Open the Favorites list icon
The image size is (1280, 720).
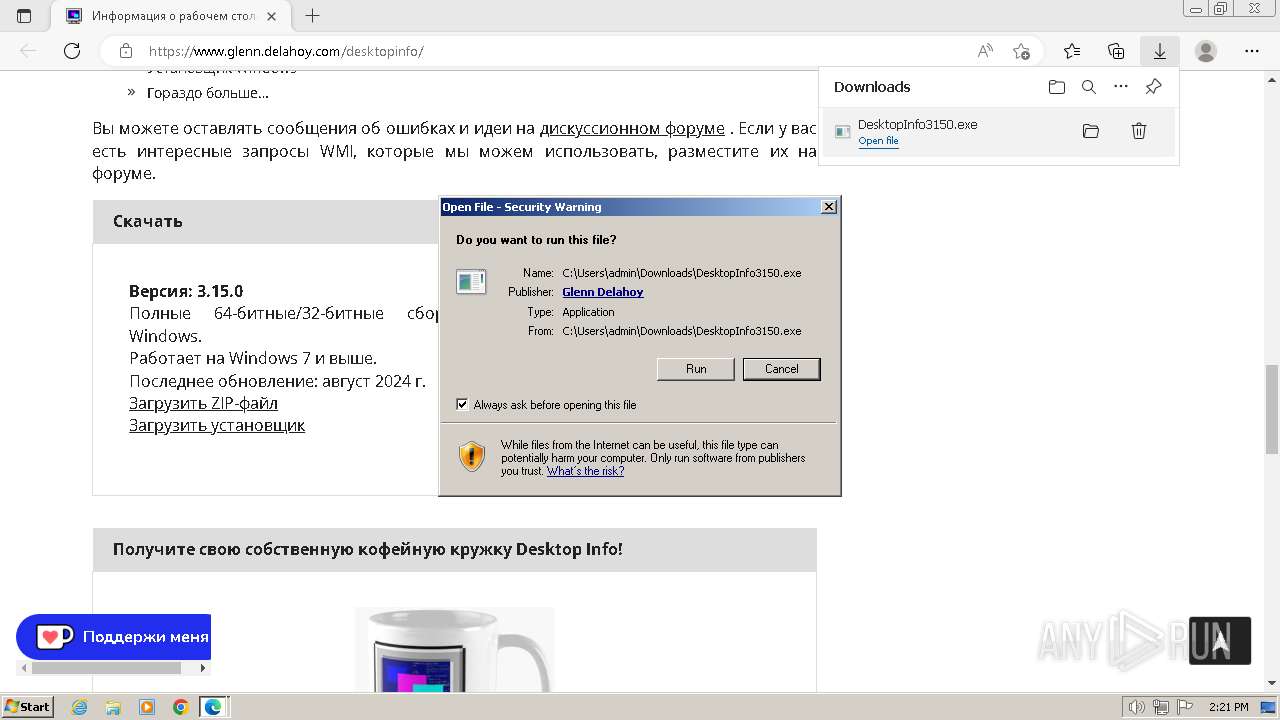coord(1072,51)
